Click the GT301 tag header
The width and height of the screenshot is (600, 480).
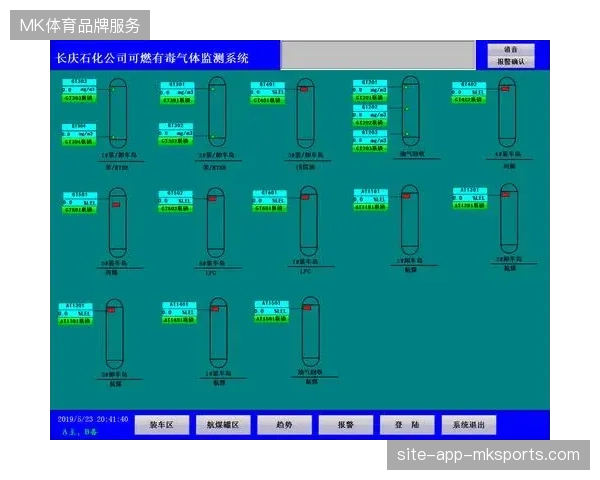click(x=177, y=85)
